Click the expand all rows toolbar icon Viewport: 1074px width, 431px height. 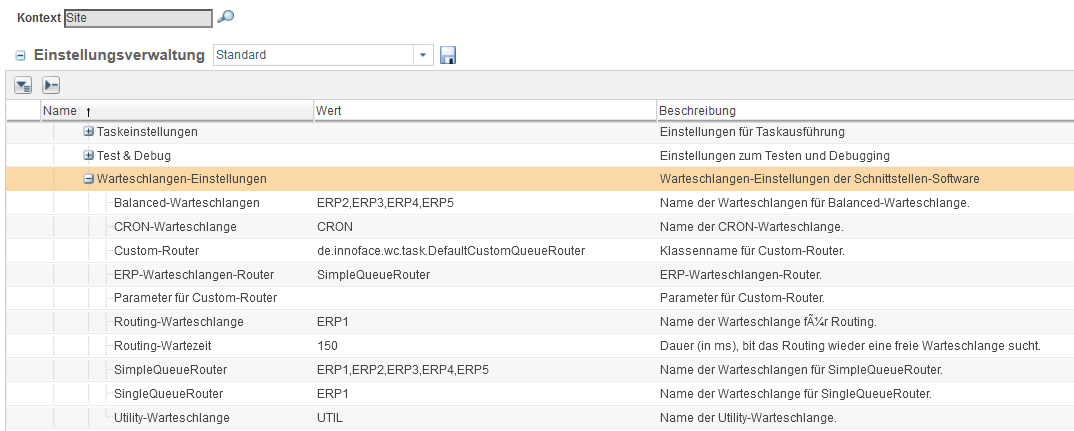pyautogui.click(x=24, y=85)
